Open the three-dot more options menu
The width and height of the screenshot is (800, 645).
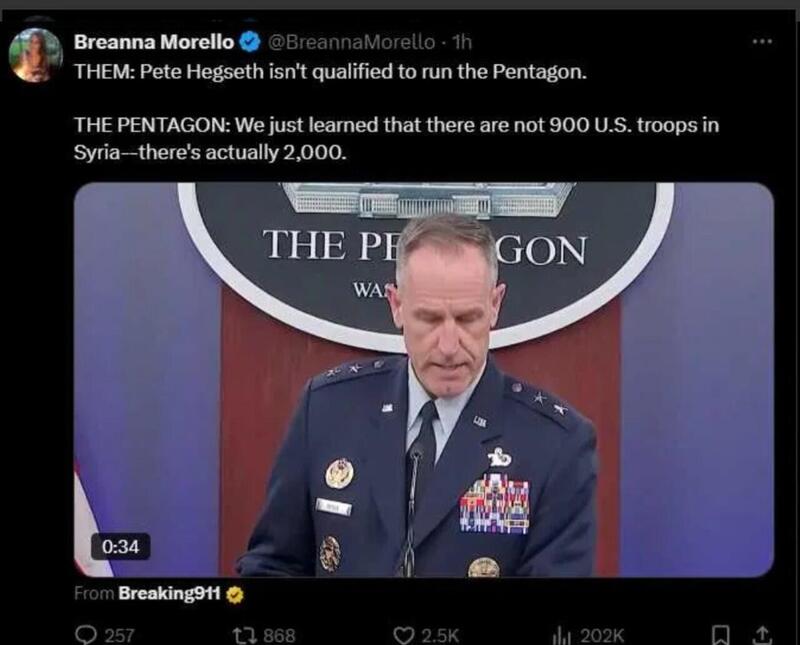pos(762,41)
